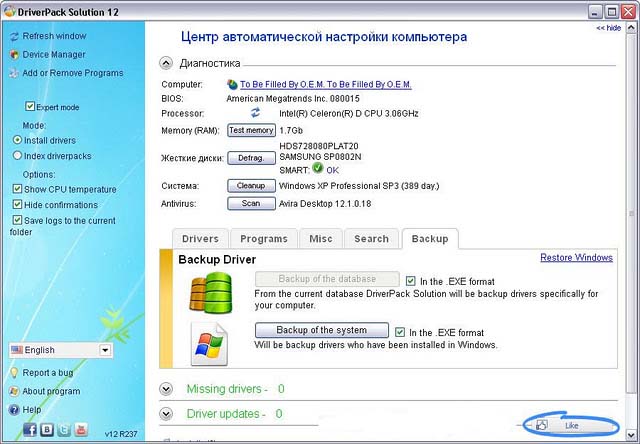Expand the Driver updates section
640x444 pixels.
pos(166,414)
